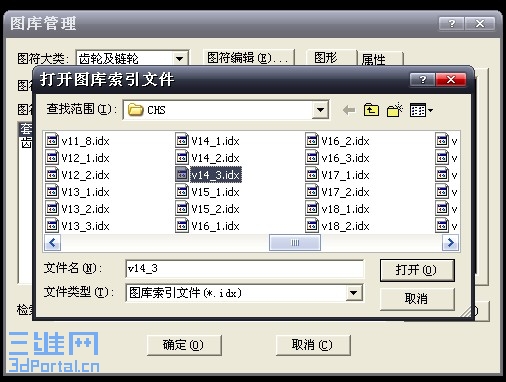Image resolution: width=506 pixels, height=382 pixels.
Task: Click the 文件名 input field
Action: pos(245,269)
